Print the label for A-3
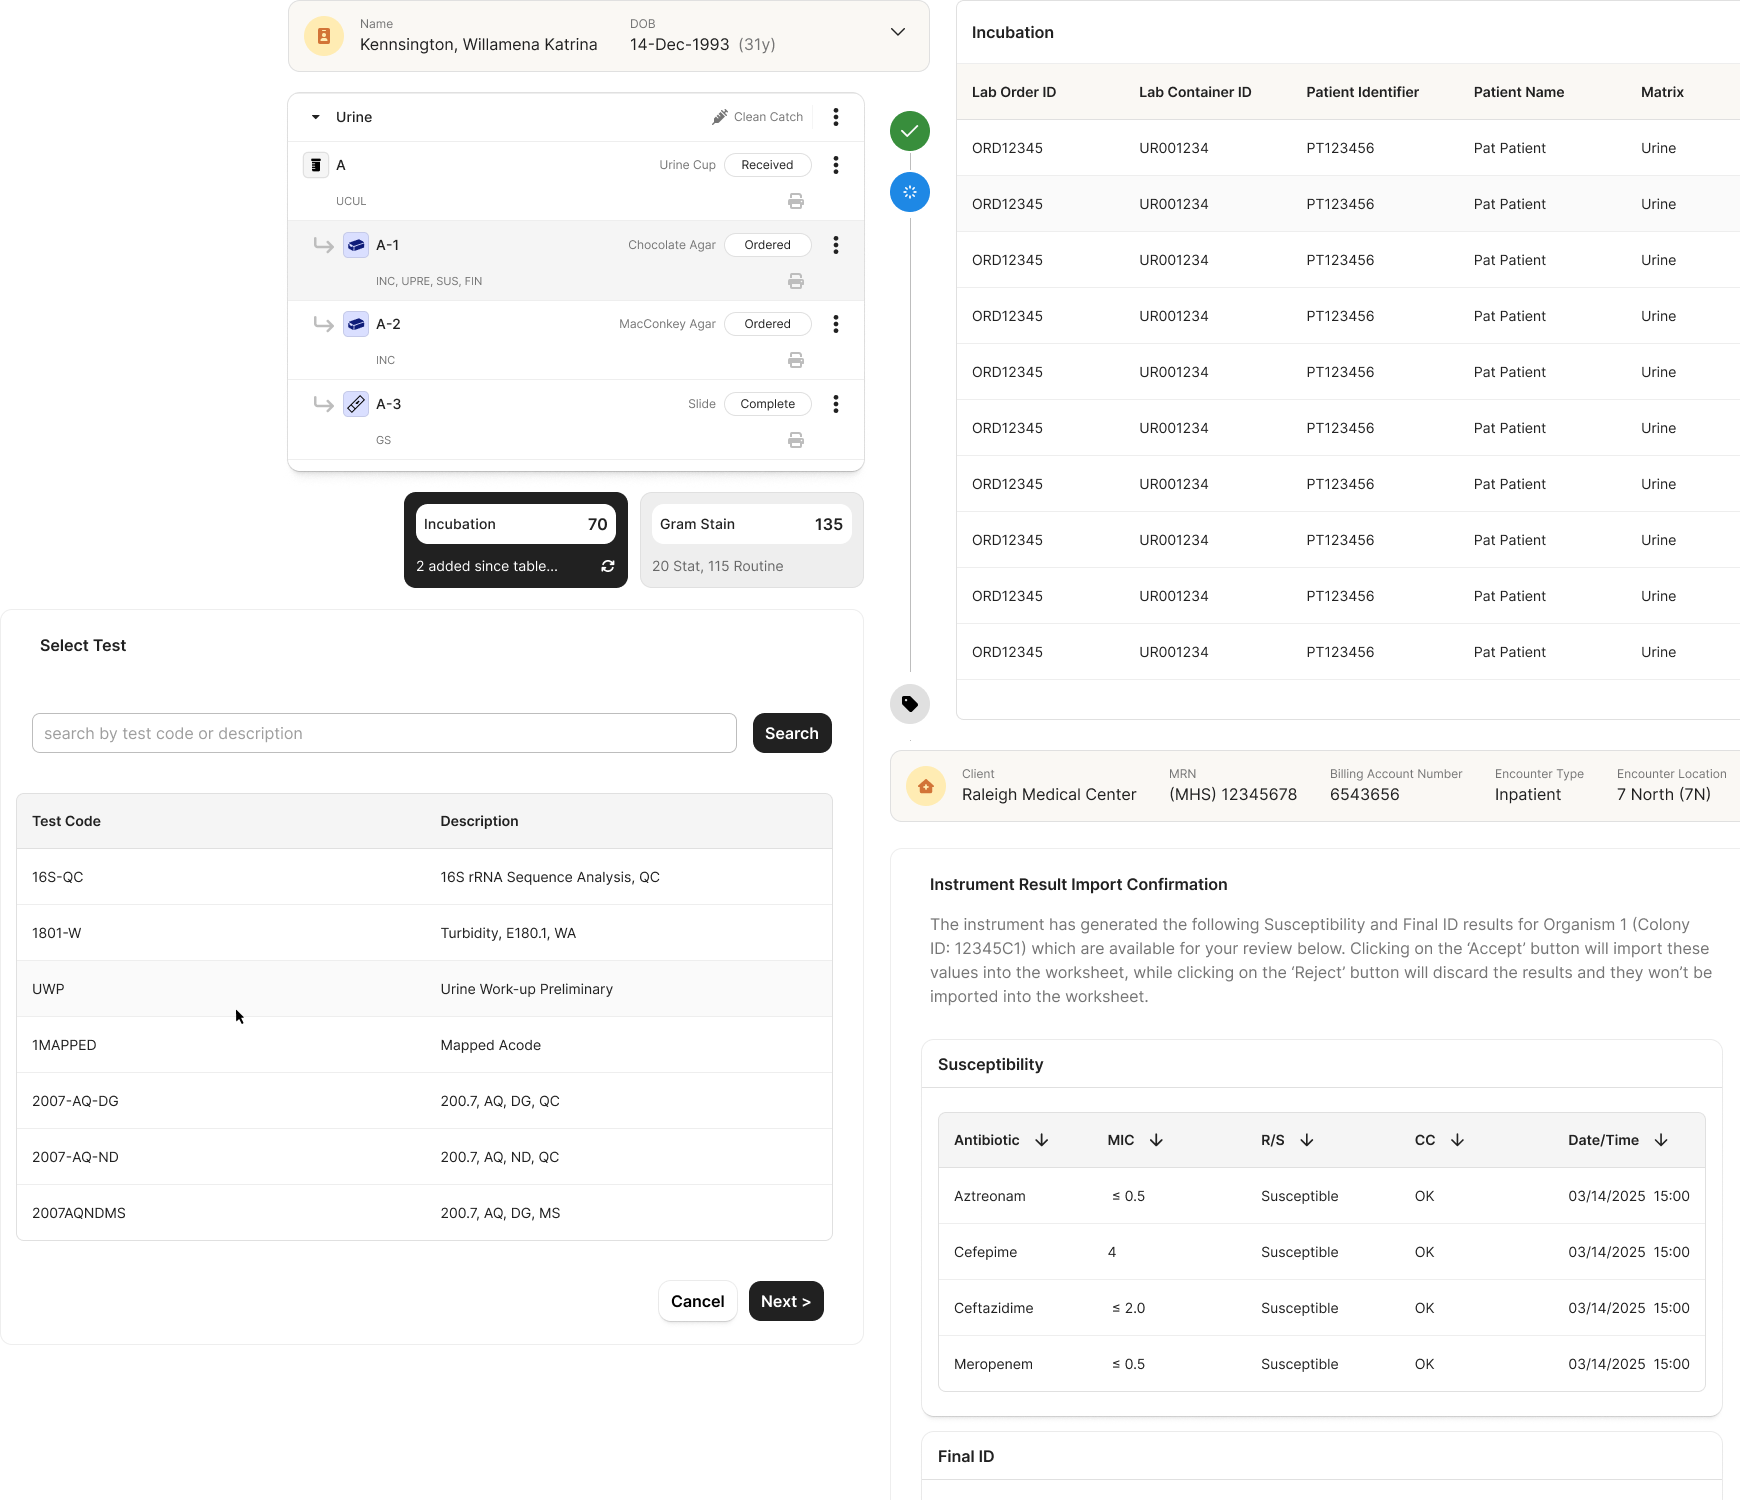This screenshot has width=1740, height=1500. 796,440
